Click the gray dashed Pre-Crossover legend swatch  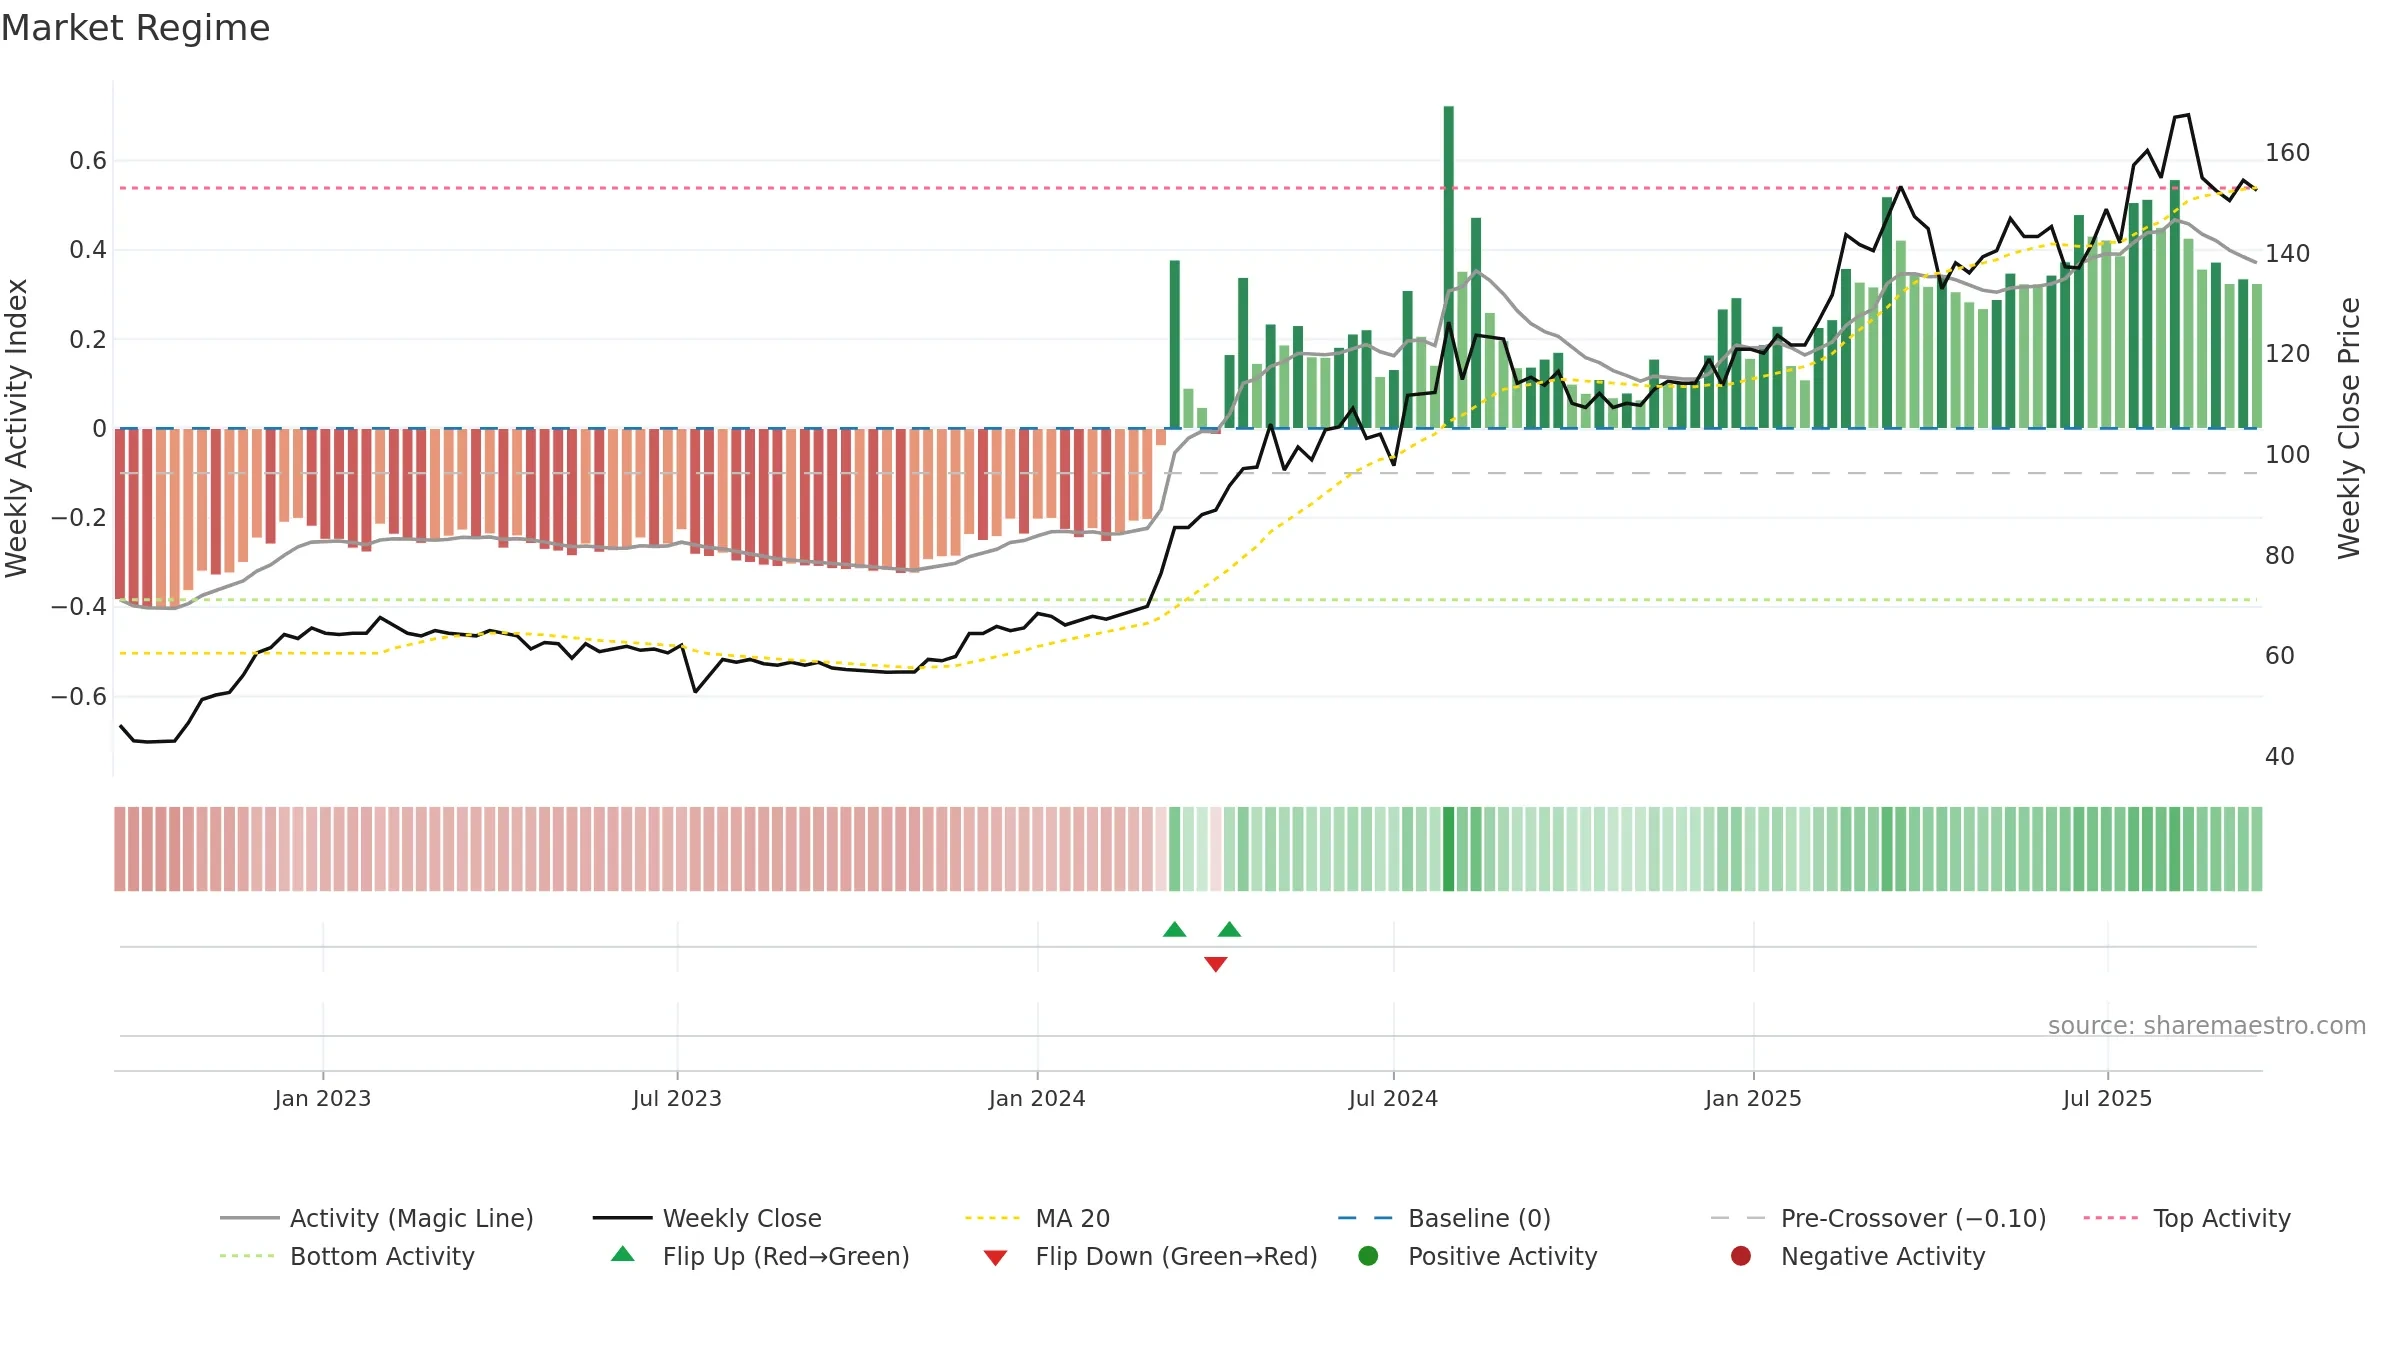pyautogui.click(x=1739, y=1218)
